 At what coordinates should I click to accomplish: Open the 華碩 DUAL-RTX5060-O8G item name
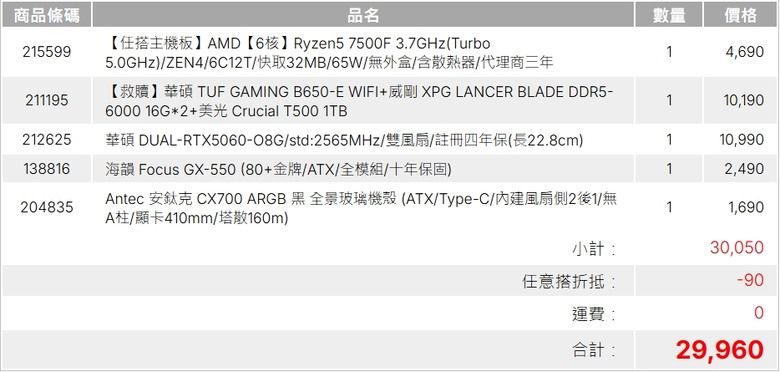[344, 140]
